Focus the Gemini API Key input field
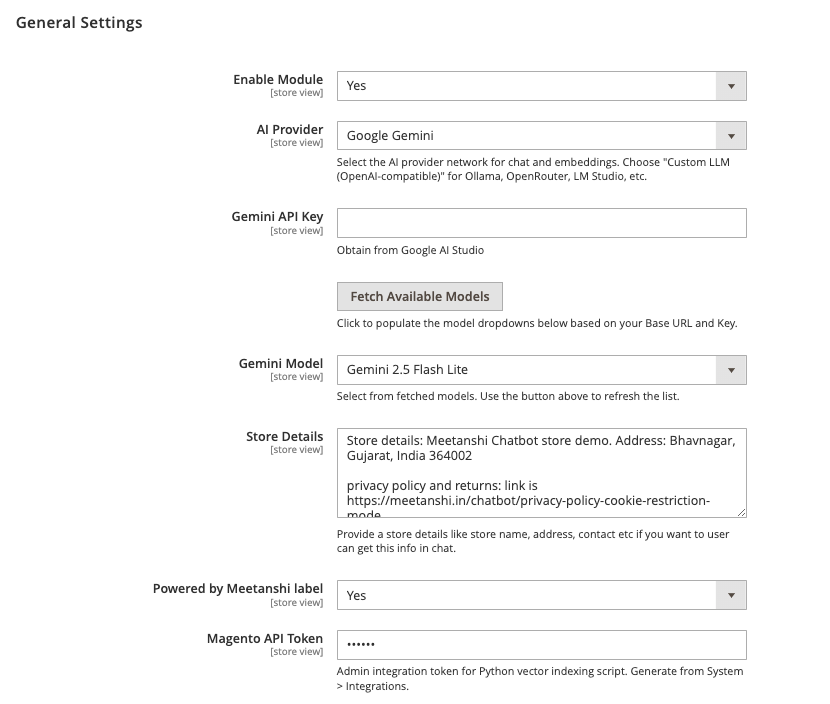 coord(542,223)
